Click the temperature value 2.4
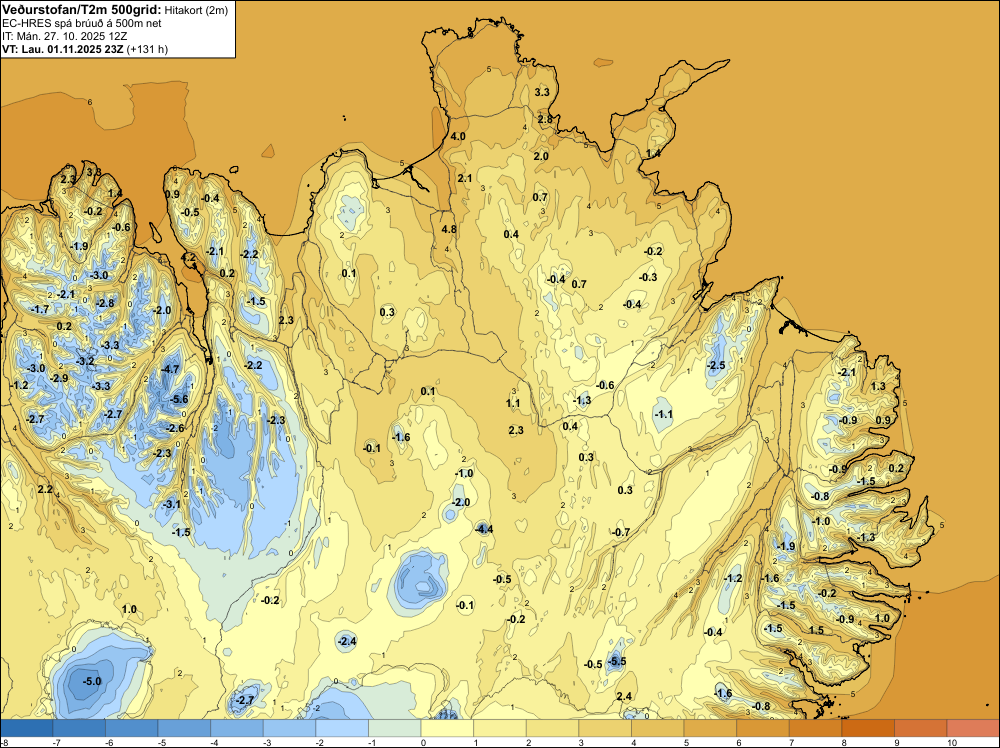The image size is (1000, 748). click(624, 696)
